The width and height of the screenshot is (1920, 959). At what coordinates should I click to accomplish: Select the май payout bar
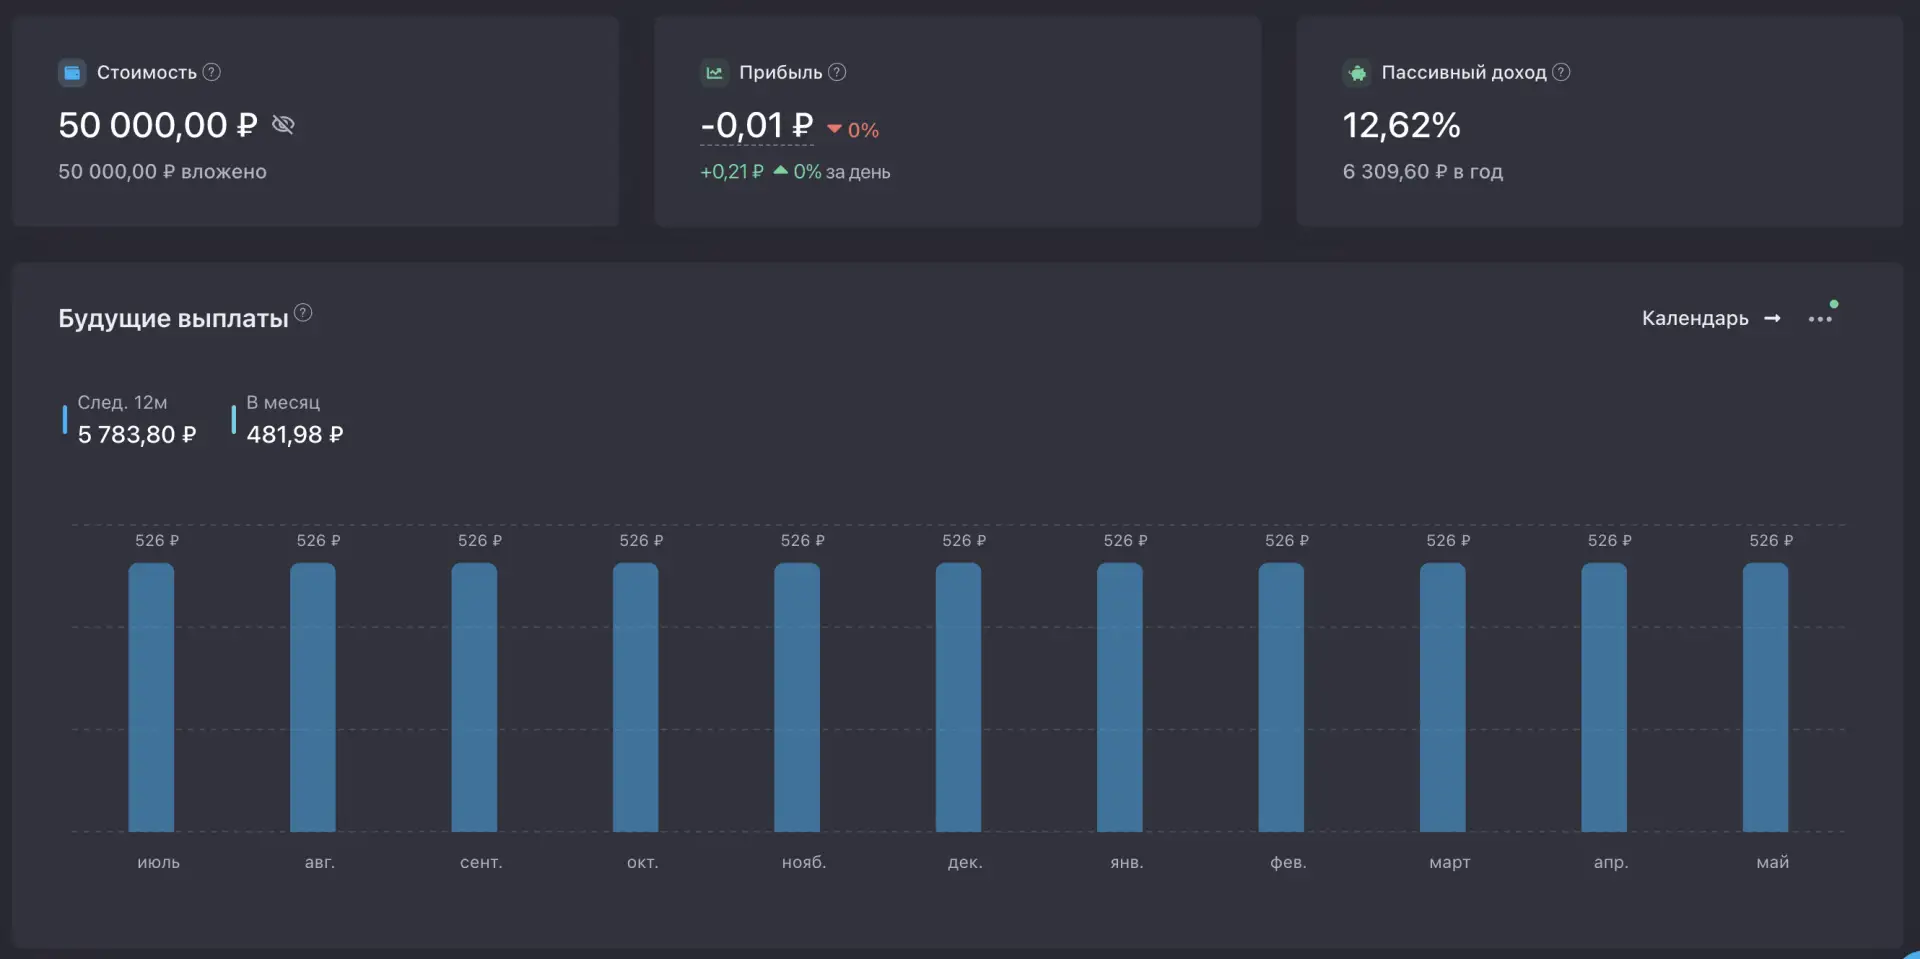pos(1765,697)
